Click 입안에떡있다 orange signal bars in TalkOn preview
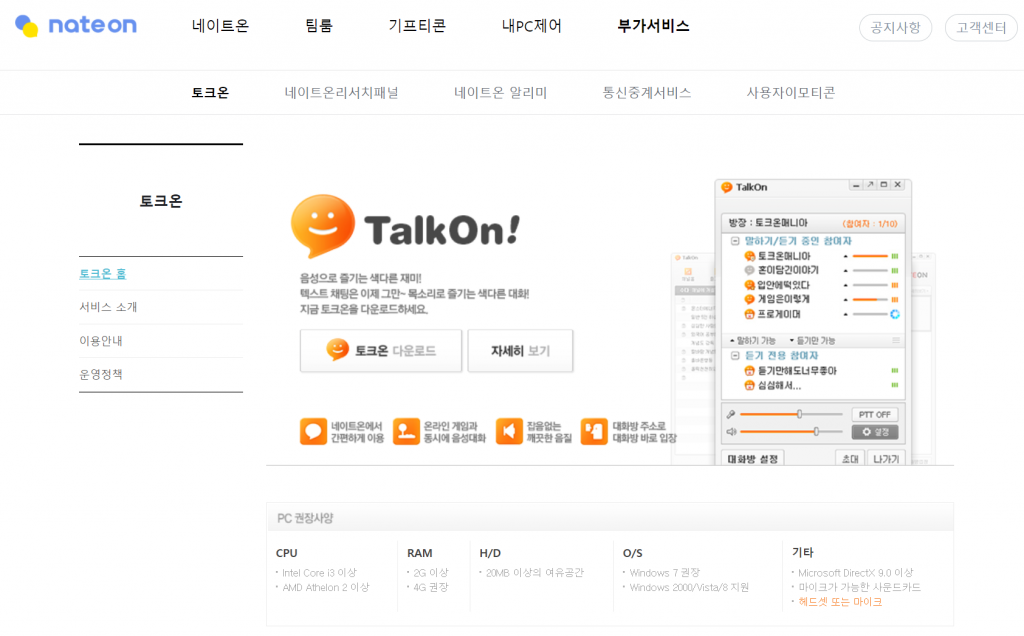1024x636 pixels. point(895,285)
